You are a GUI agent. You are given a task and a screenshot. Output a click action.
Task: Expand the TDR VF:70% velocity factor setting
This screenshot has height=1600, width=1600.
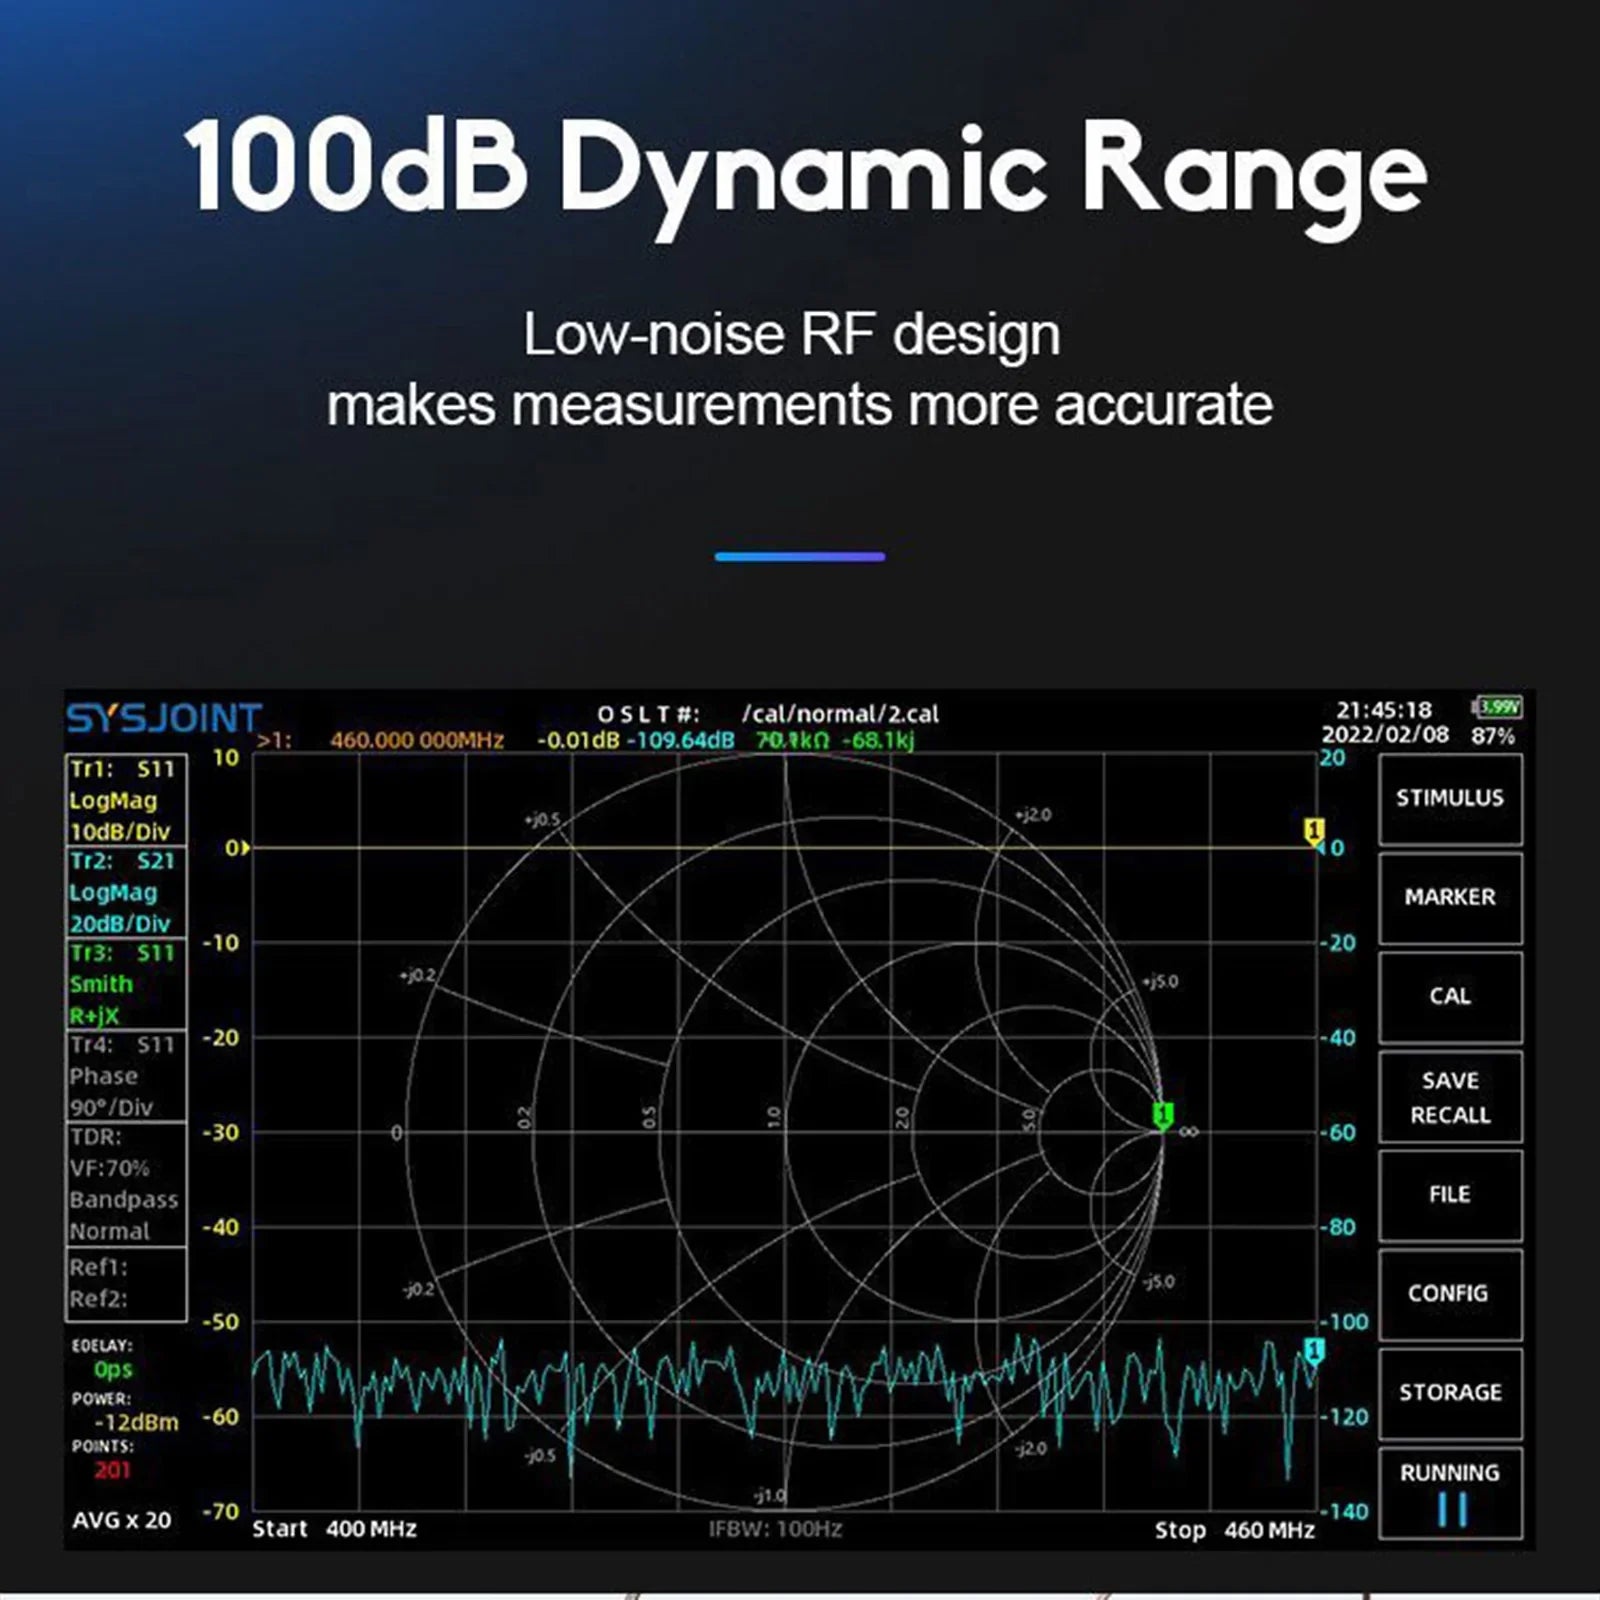pos(111,1167)
